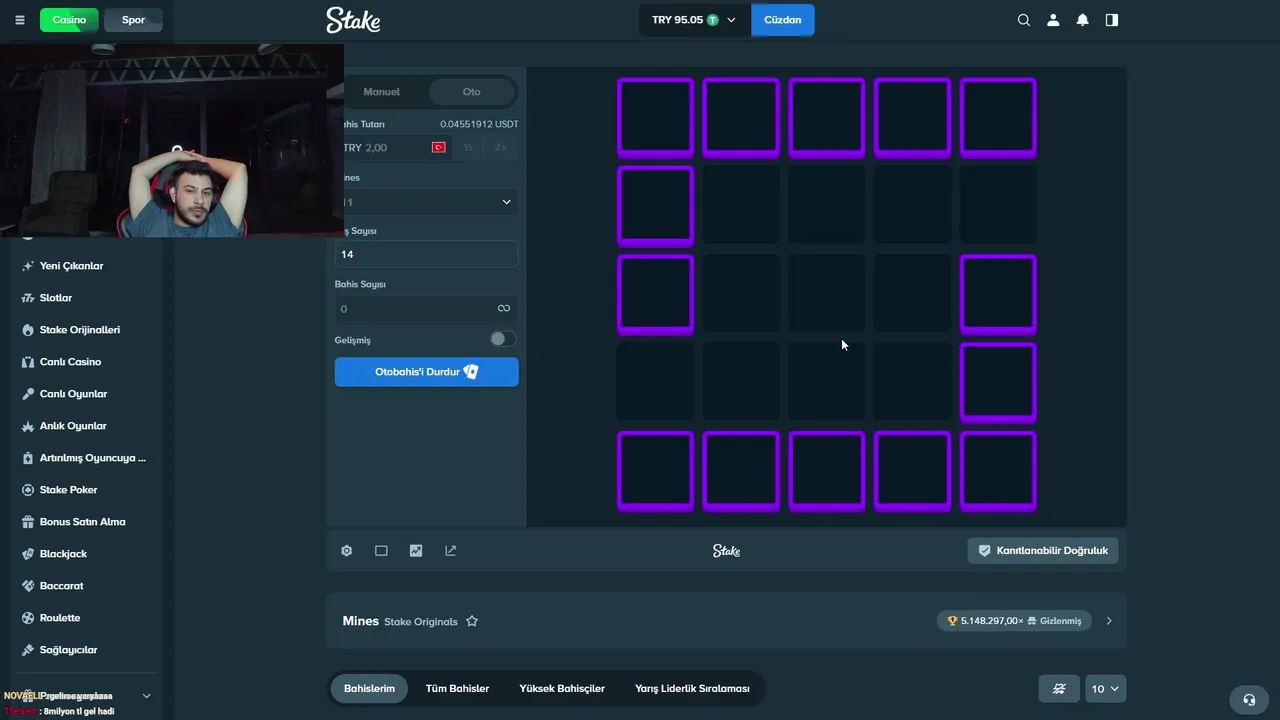Open the hamburger menu in top bar
1280x720 pixels.
click(x=20, y=20)
